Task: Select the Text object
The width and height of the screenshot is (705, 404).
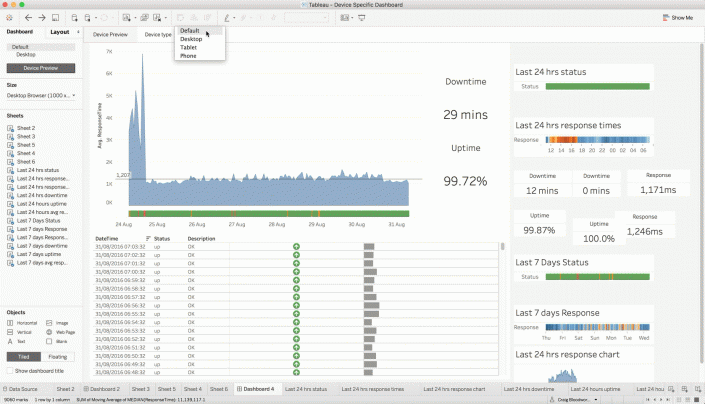Action: point(16,342)
